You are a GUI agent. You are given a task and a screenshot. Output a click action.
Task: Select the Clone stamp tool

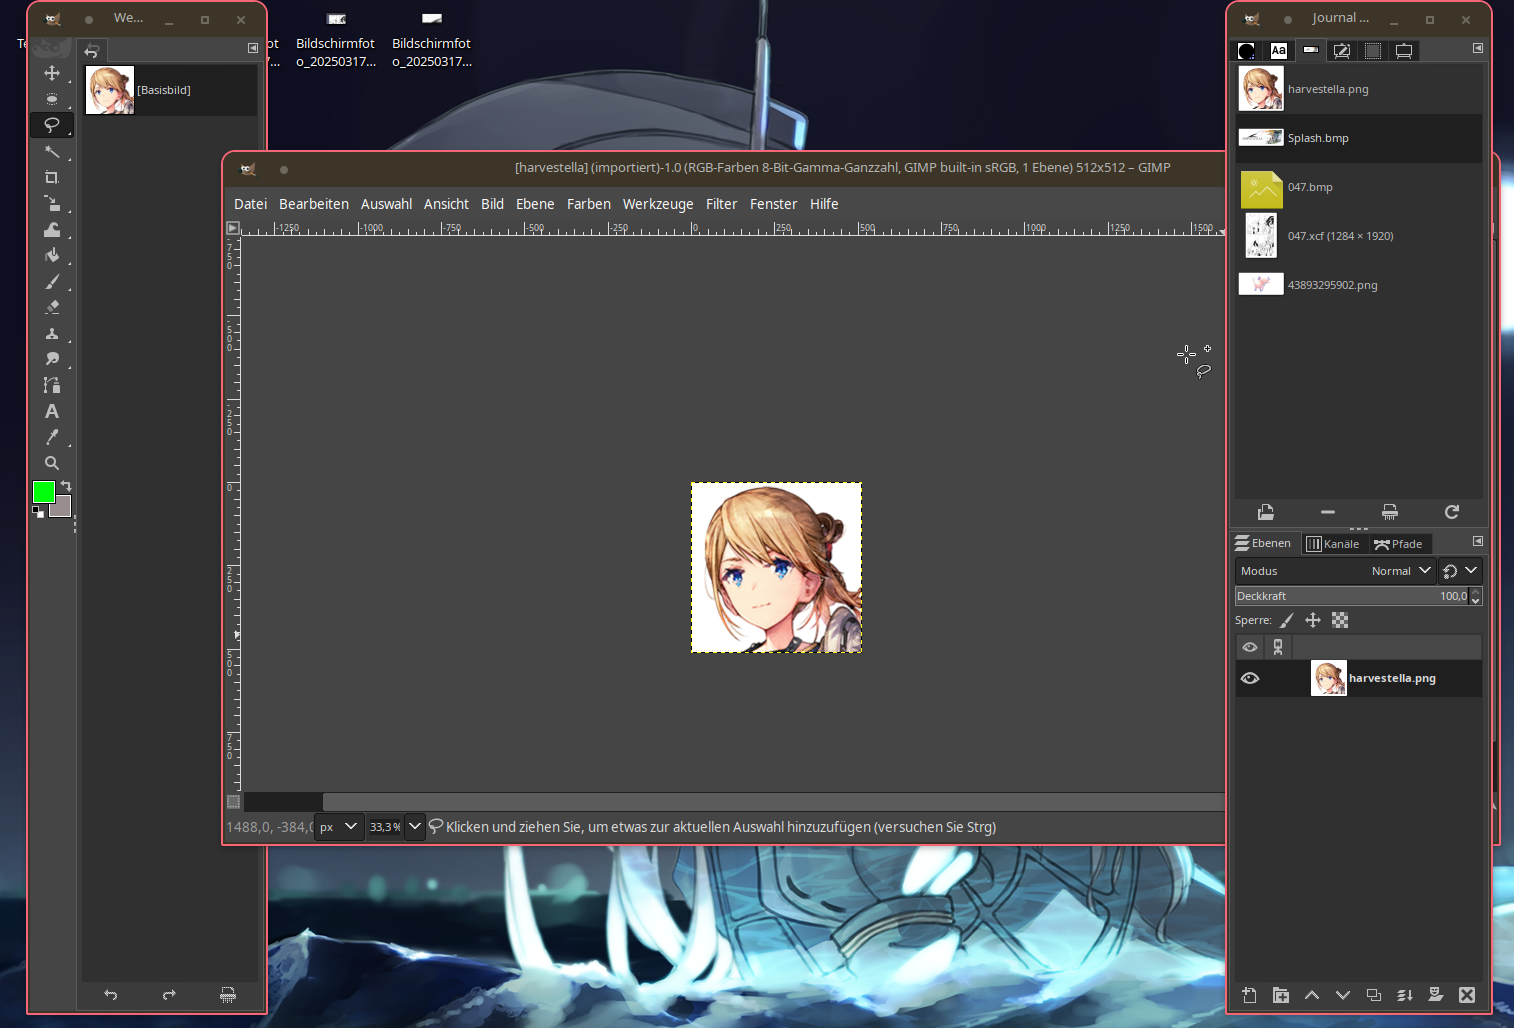tap(52, 333)
